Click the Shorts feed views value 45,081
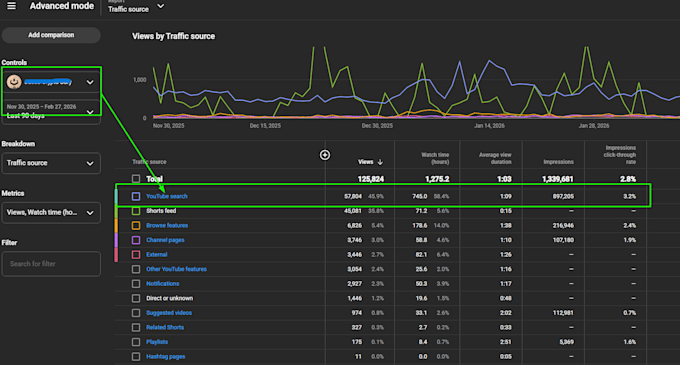680x365 pixels. coord(353,211)
